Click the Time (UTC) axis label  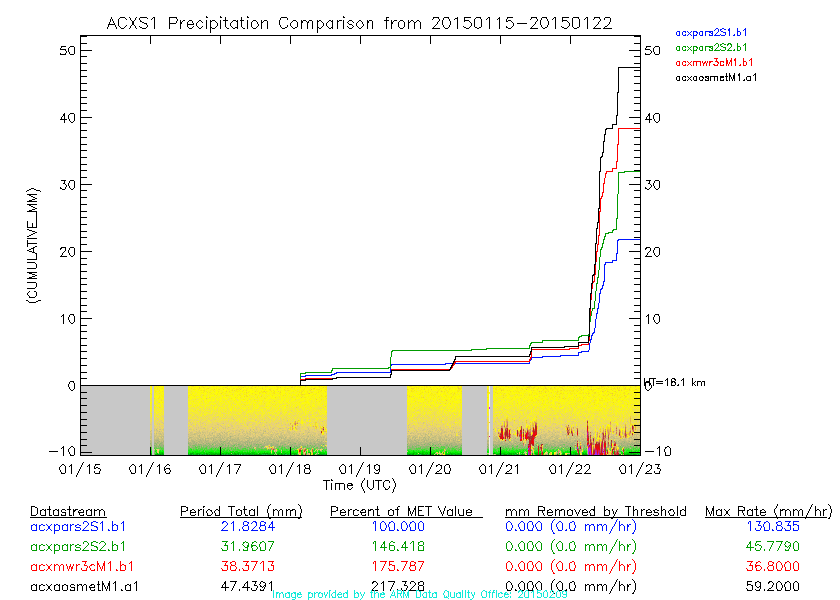tap(359, 485)
